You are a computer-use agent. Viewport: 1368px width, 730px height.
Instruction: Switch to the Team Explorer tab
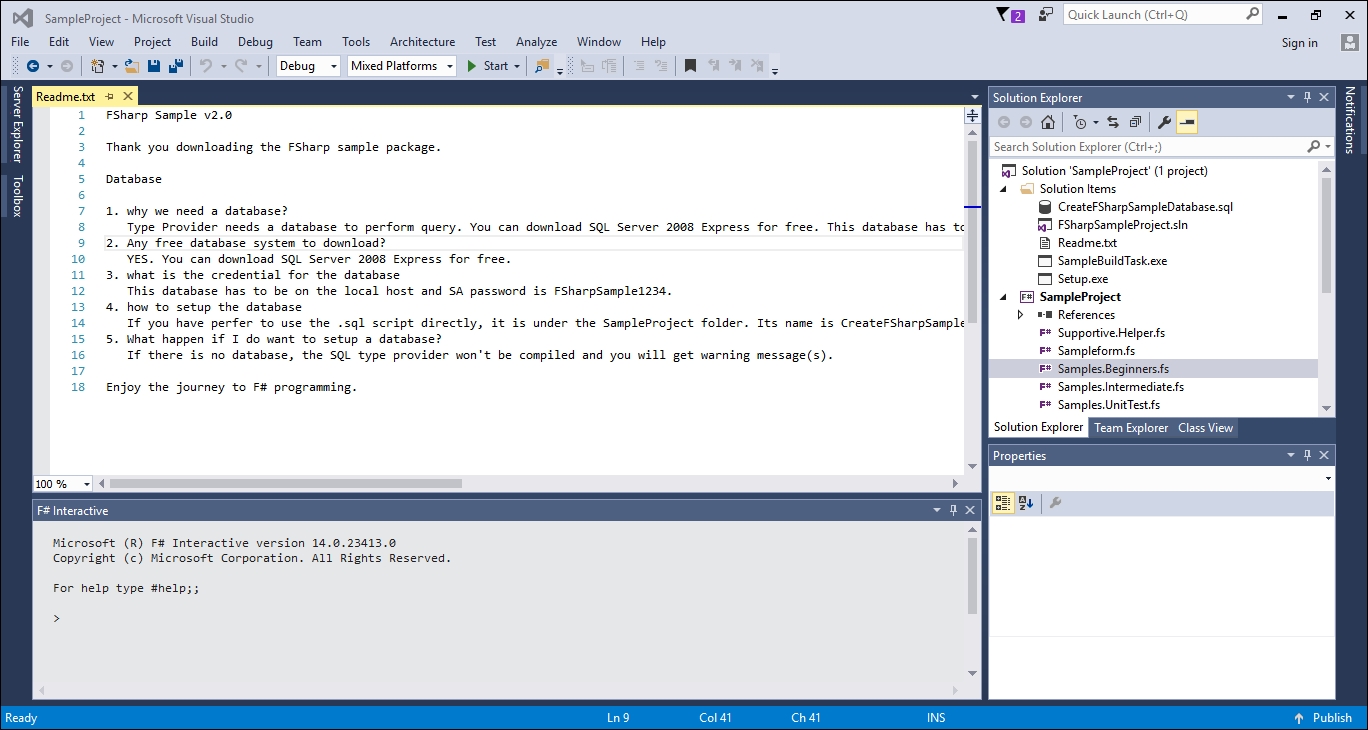pos(1131,428)
